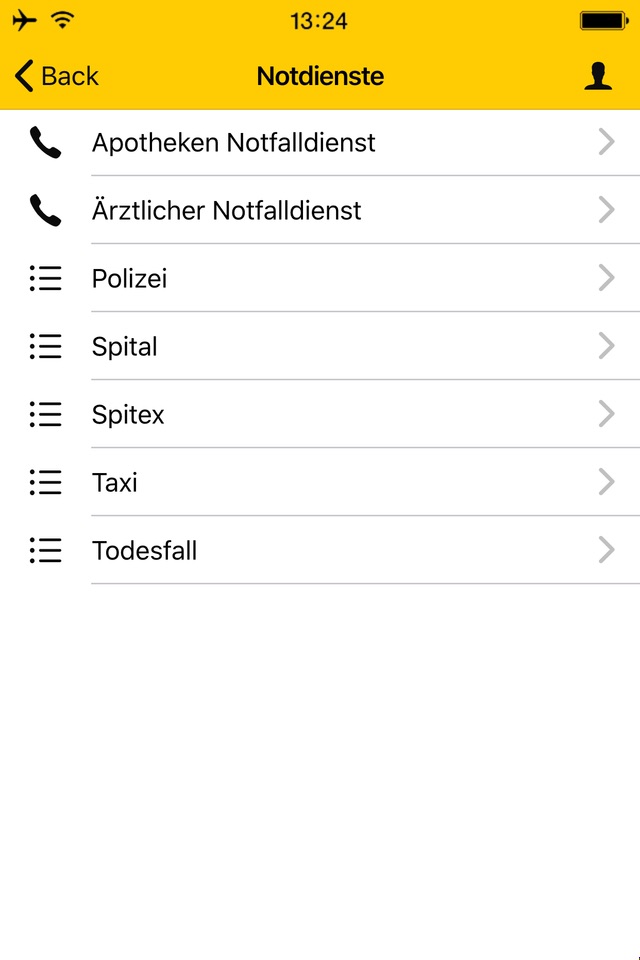
Task: Open the user profile icon
Action: pos(598,77)
